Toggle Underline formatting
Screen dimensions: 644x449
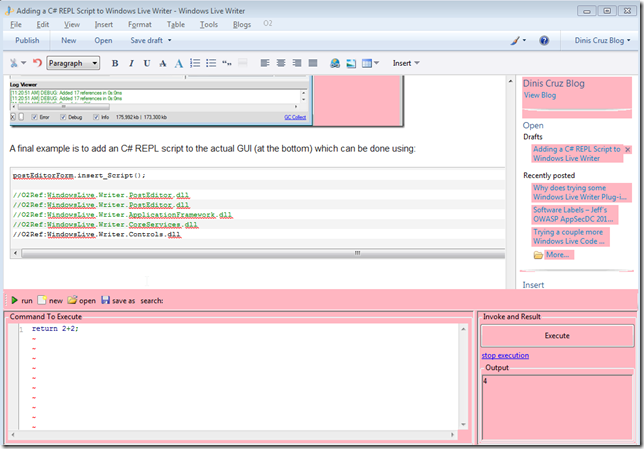click(x=147, y=63)
